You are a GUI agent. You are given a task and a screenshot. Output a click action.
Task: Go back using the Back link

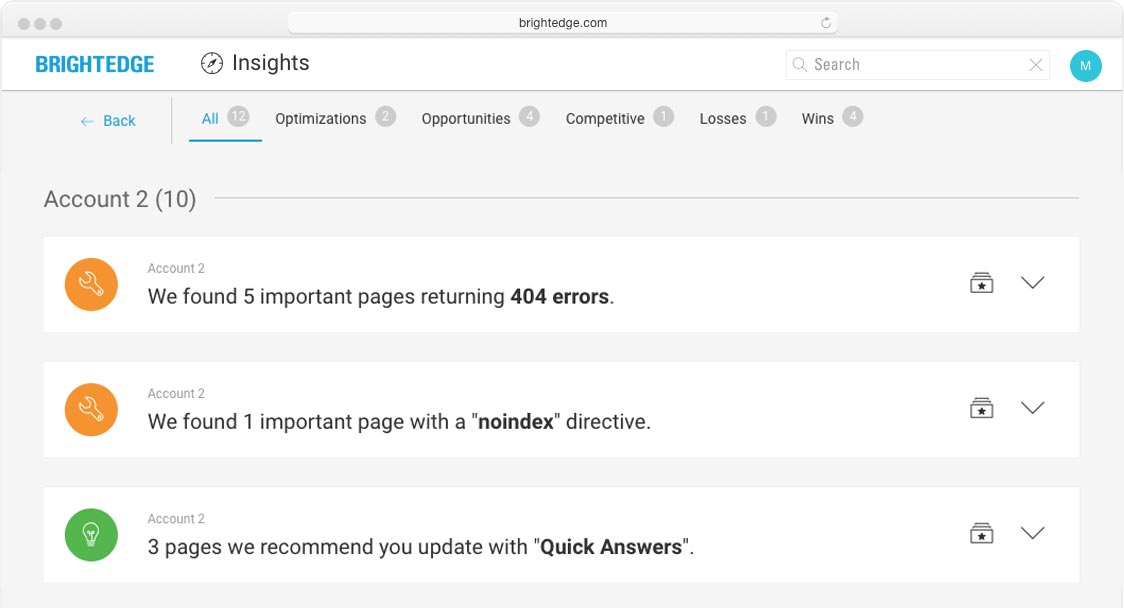point(108,121)
